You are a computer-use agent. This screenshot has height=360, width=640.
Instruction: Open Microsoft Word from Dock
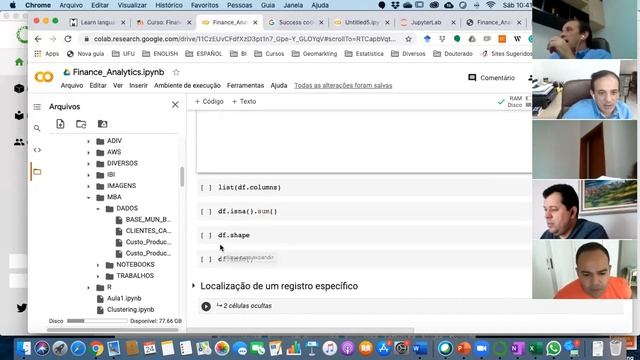[x=419, y=348]
